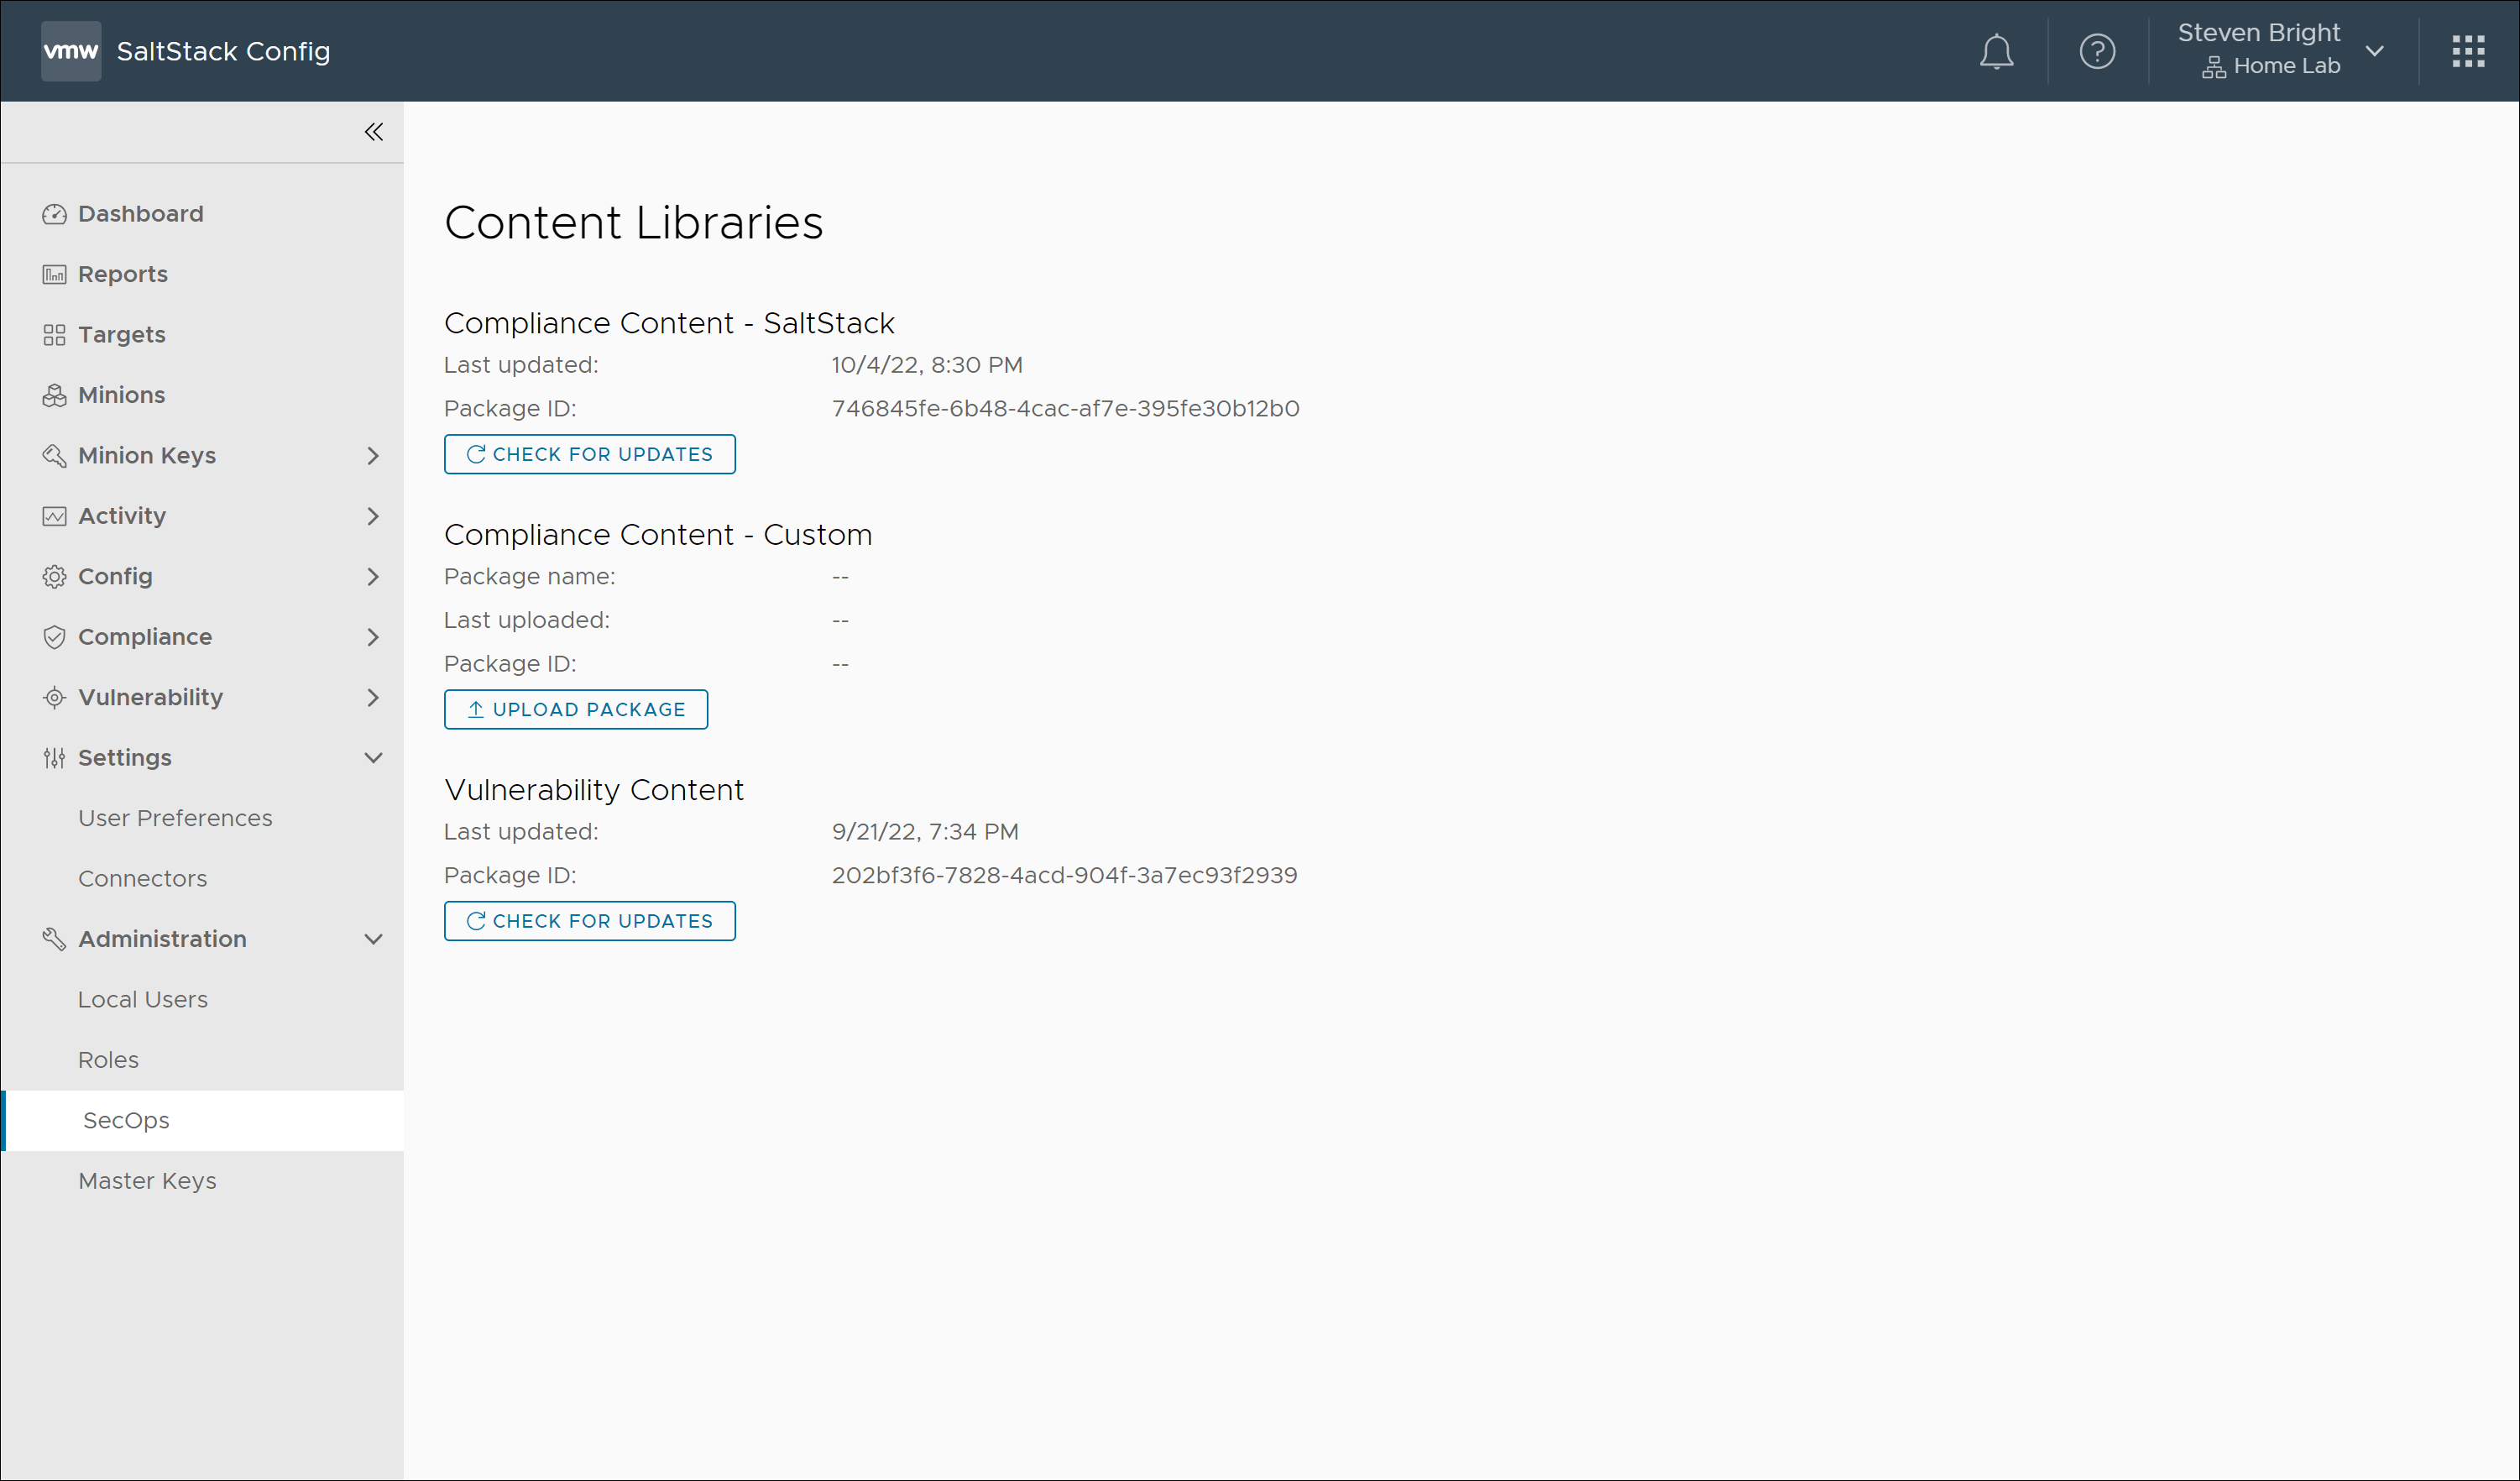Click the app launcher grid icon
This screenshot has width=2520, height=1481.
[x=2468, y=50]
